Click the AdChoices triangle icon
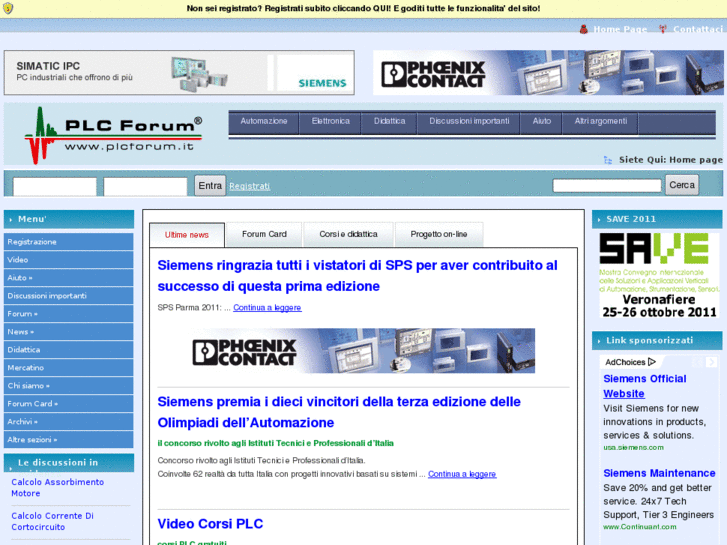The height and width of the screenshot is (545, 727). tap(652, 362)
